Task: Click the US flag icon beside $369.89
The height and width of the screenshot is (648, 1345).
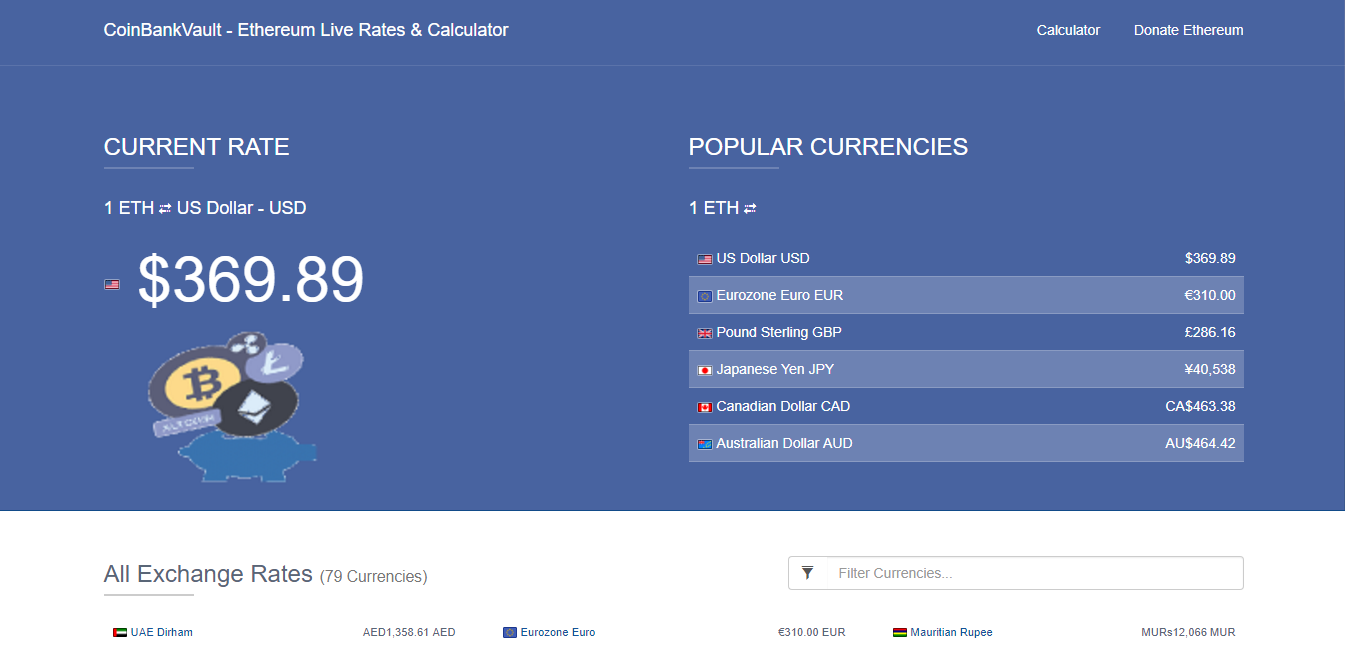Action: [111, 284]
